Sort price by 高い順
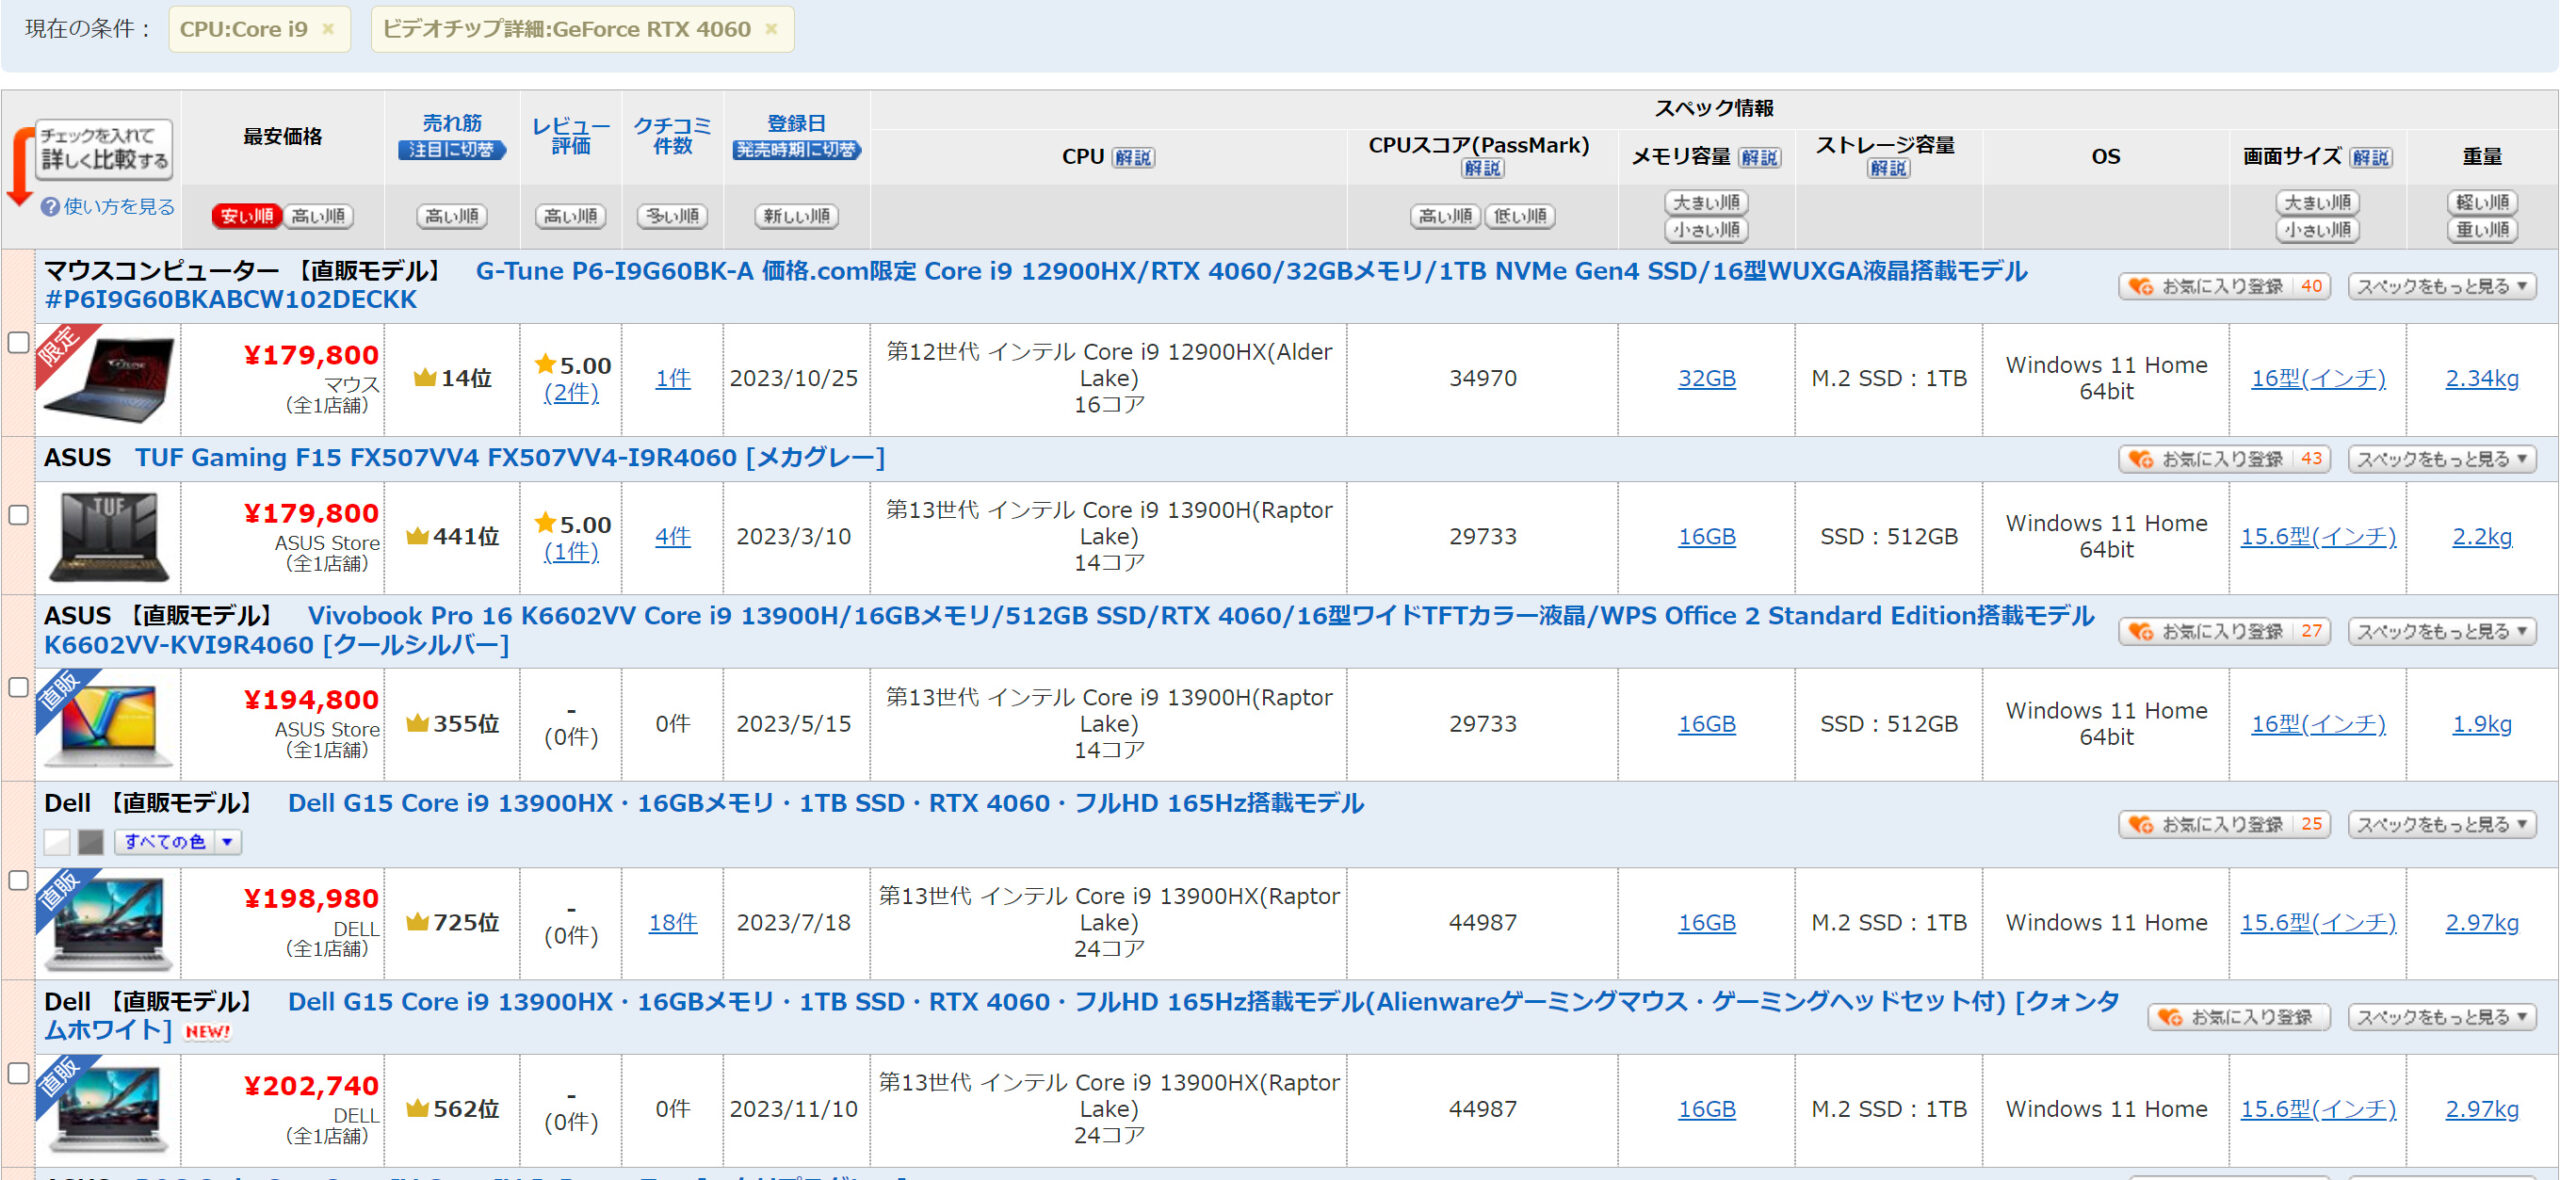Image resolution: width=2560 pixels, height=1180 pixels. (318, 216)
